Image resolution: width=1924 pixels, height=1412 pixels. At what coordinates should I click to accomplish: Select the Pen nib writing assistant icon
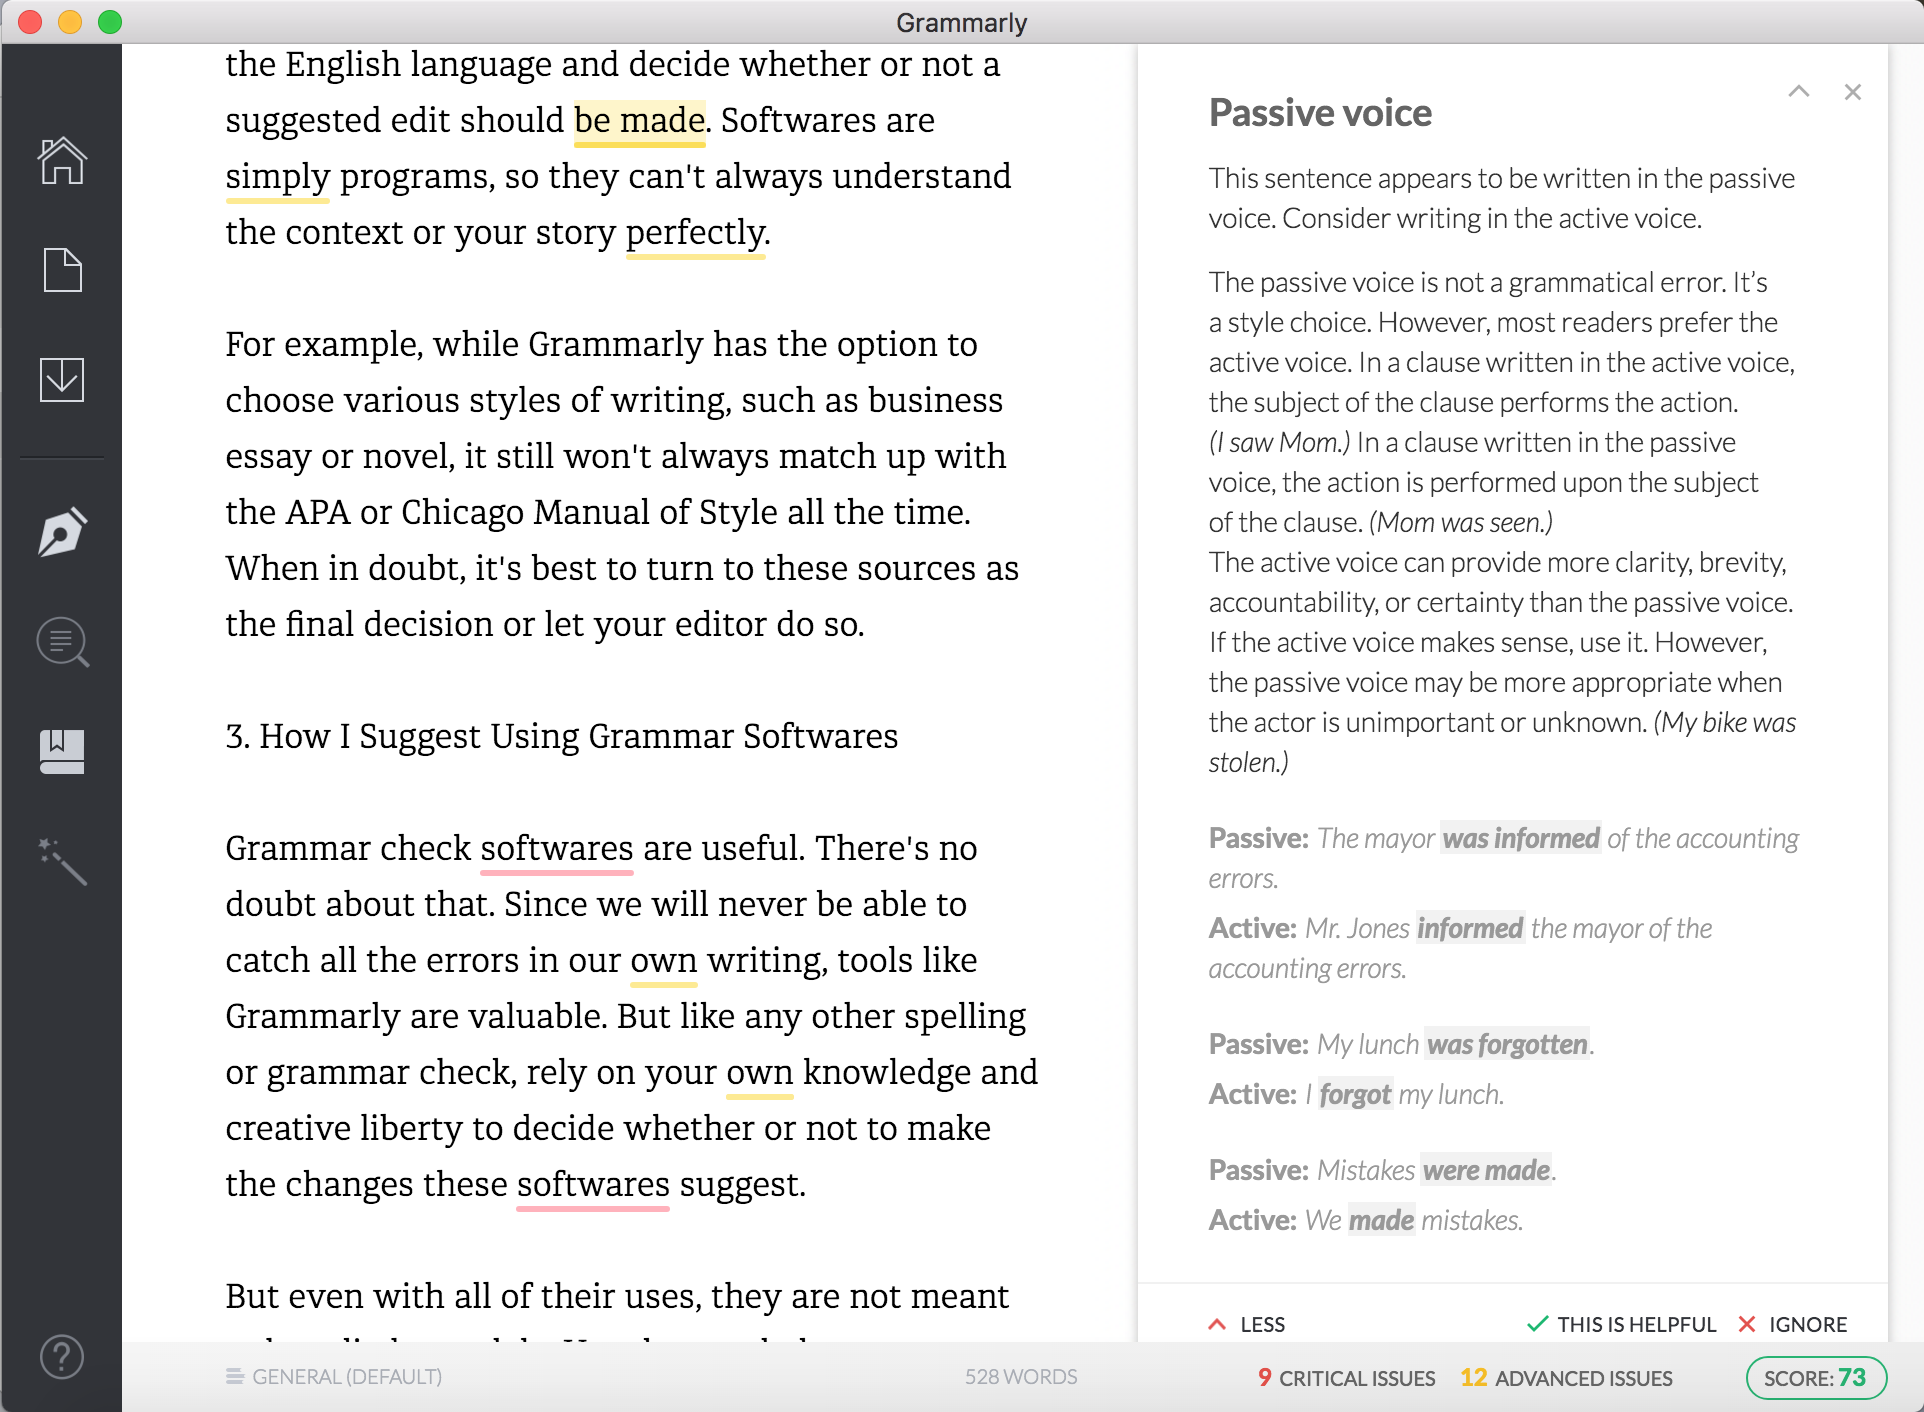tap(62, 532)
